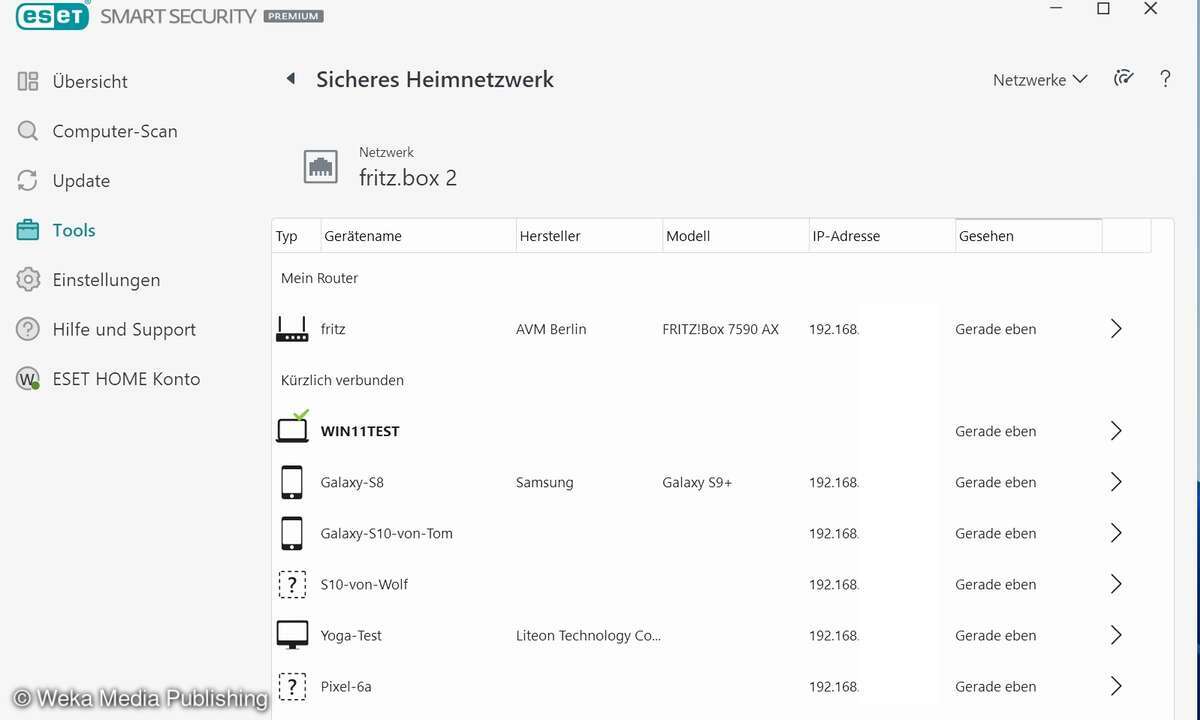1200x720 pixels.
Task: Open ESET HOME Konto
Action: [126, 379]
